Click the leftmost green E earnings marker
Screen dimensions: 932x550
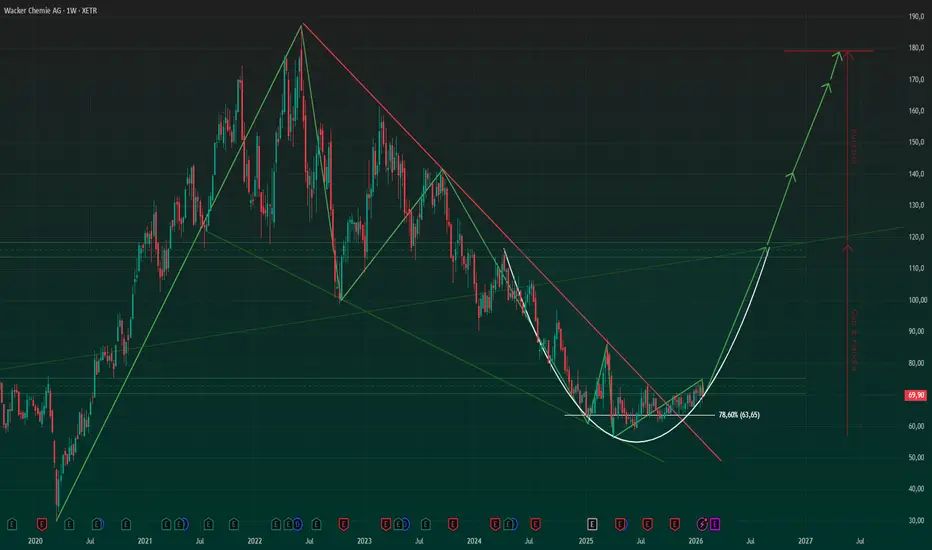coord(12,524)
